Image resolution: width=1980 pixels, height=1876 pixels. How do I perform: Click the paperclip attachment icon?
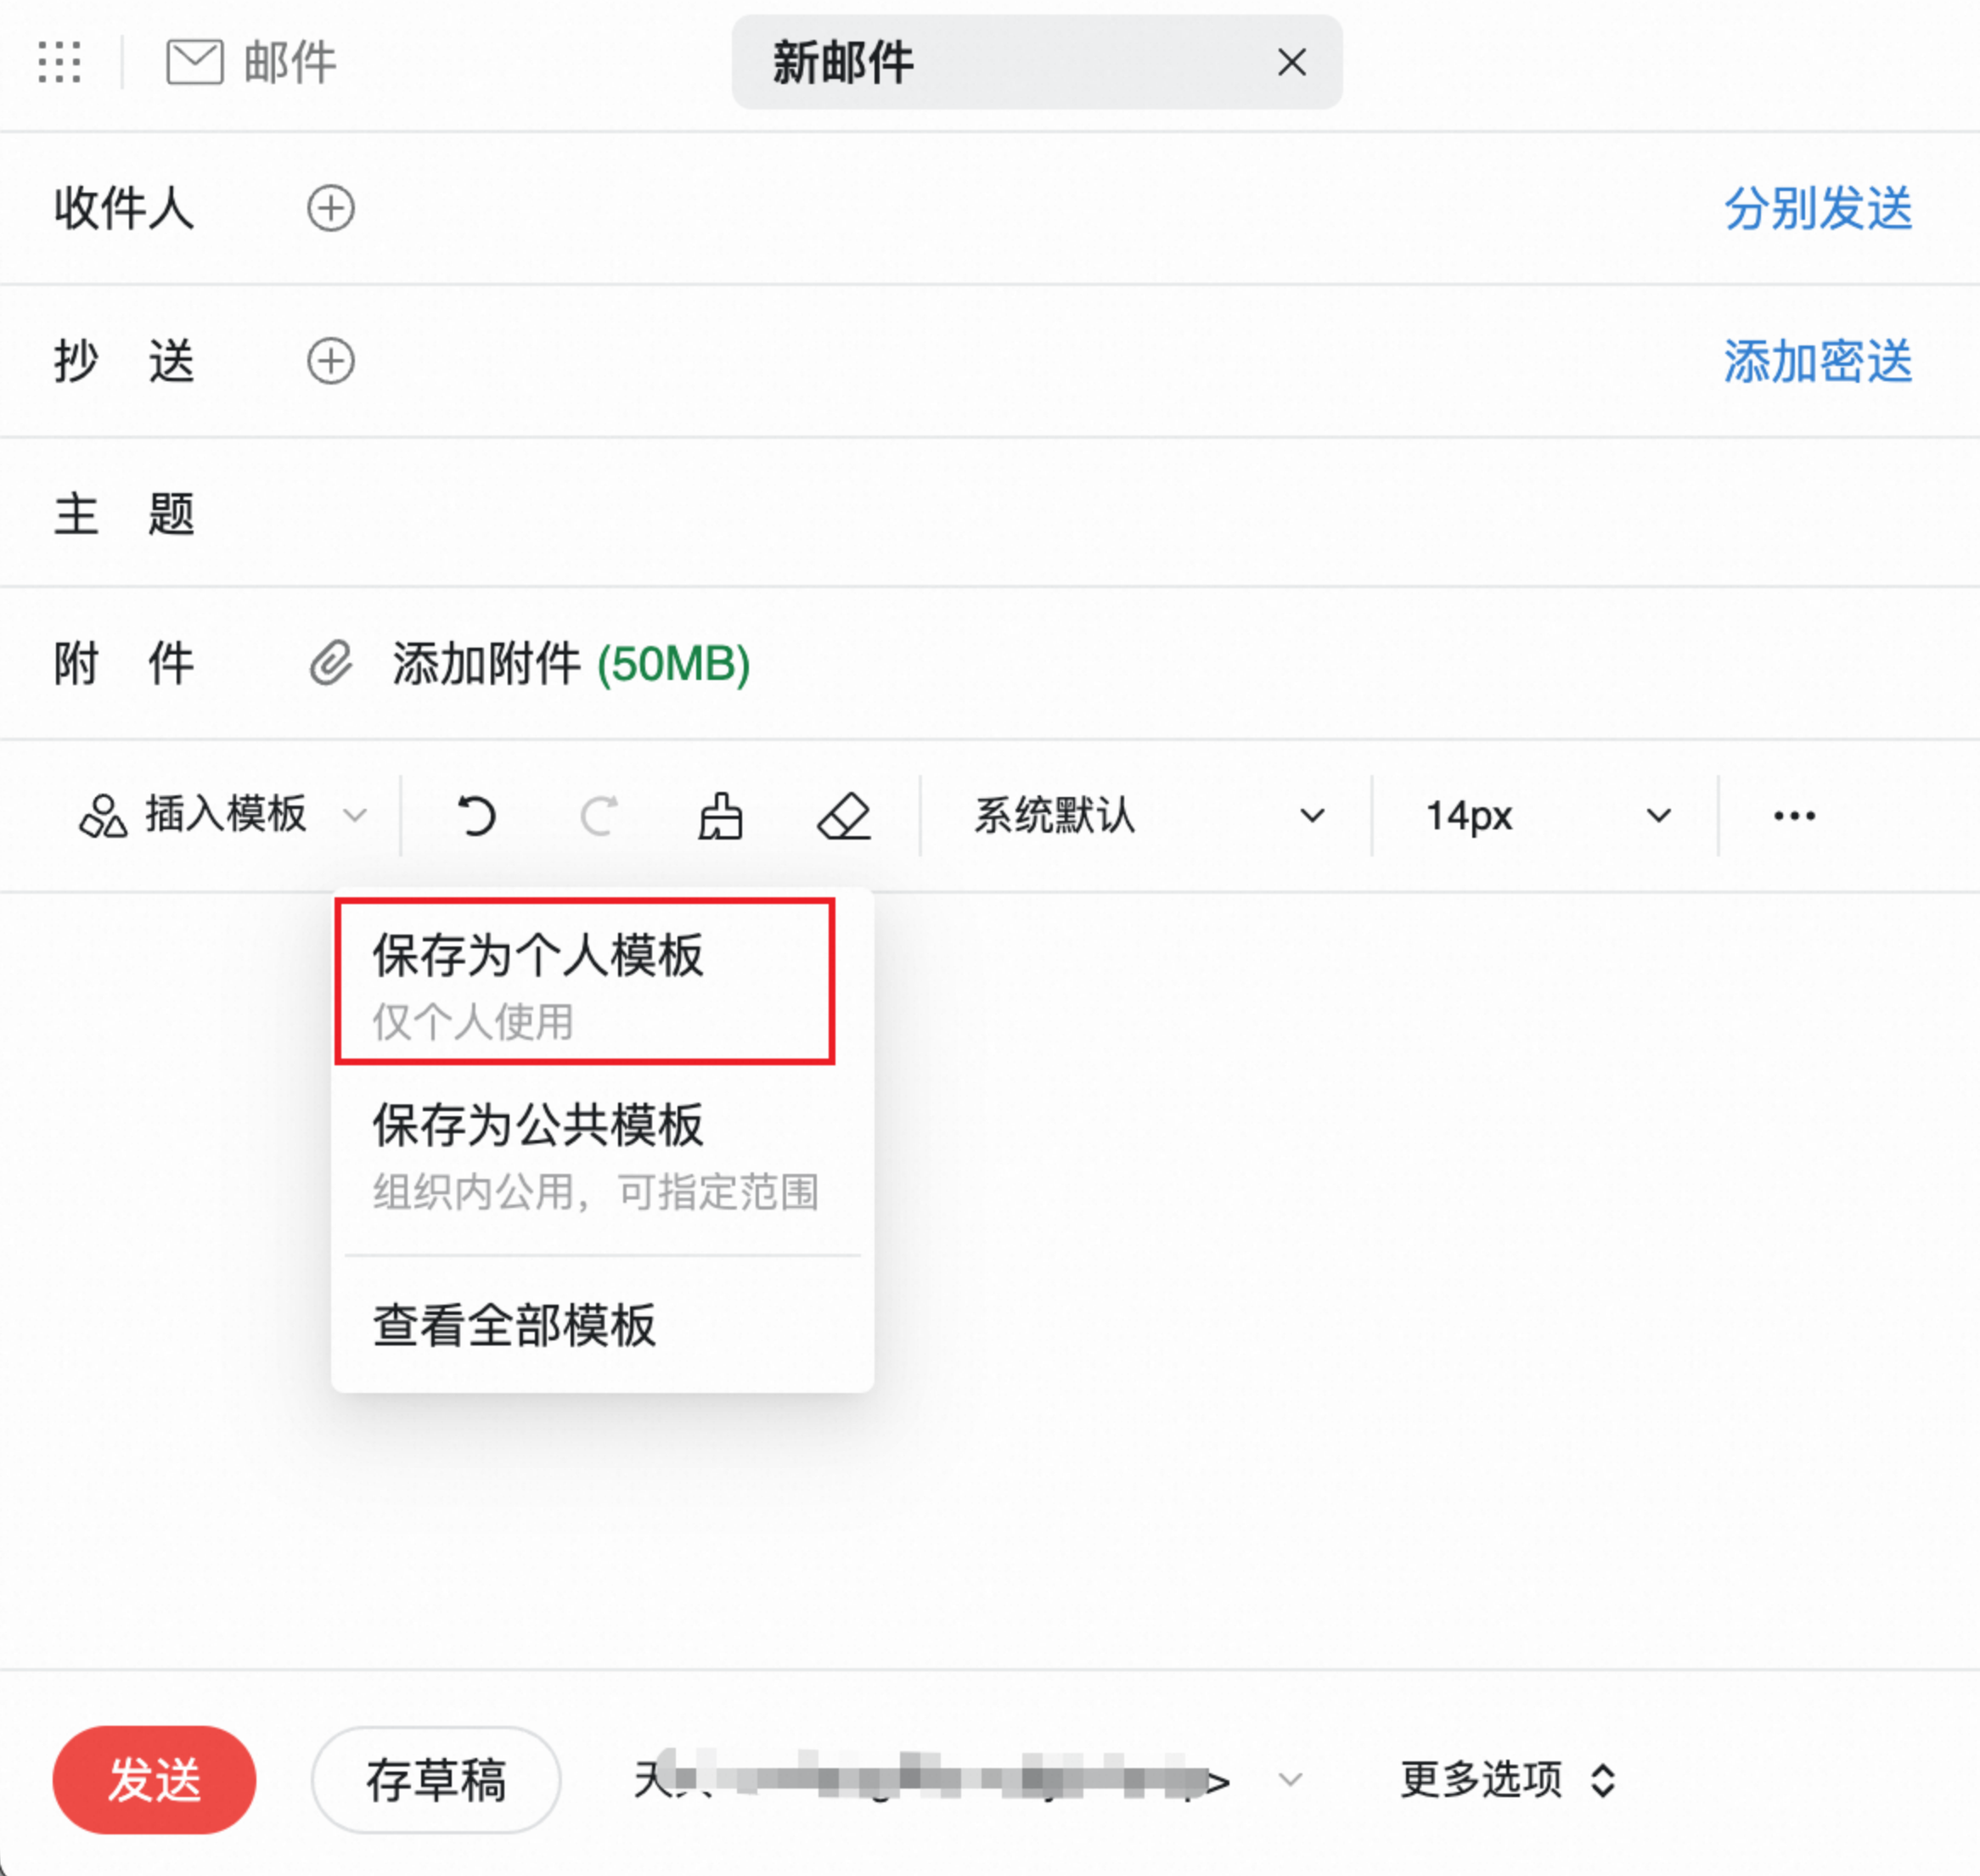[x=330, y=664]
